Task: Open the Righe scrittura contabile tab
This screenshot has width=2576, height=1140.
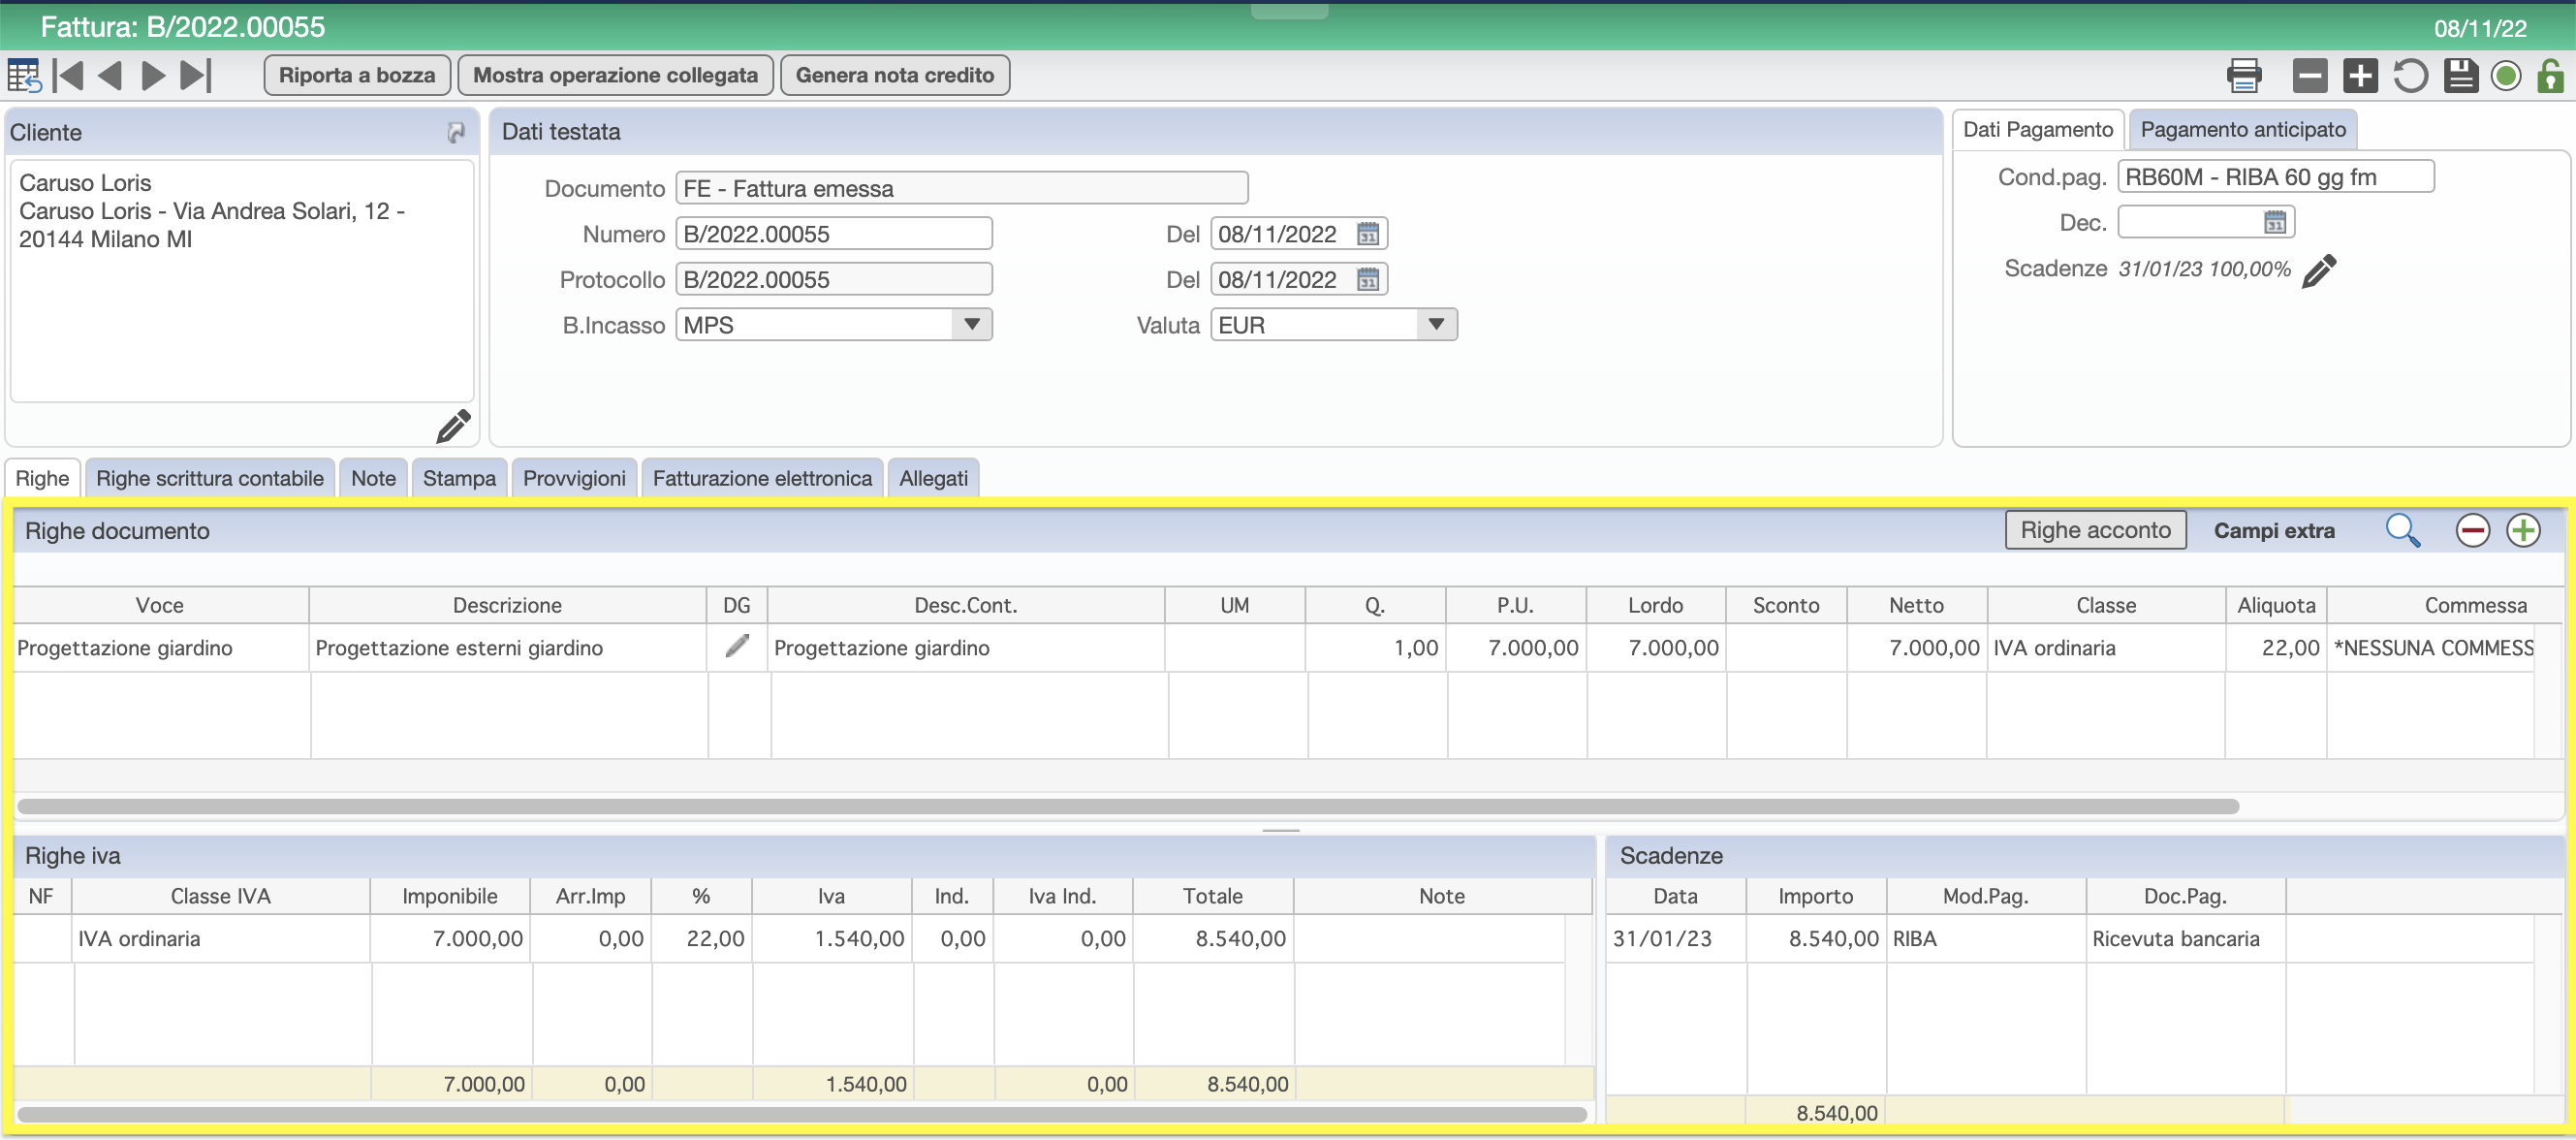Action: (210, 478)
